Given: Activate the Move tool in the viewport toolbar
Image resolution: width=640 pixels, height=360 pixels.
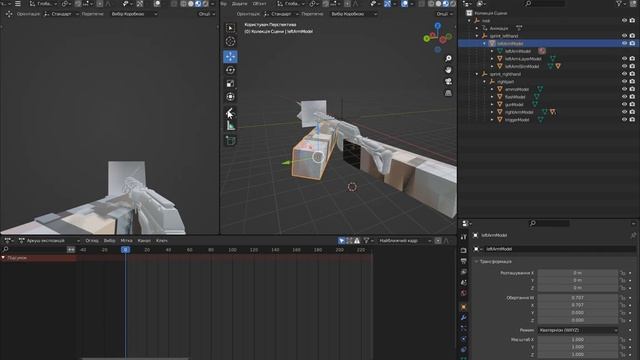Looking at the screenshot, I should click(x=230, y=56).
